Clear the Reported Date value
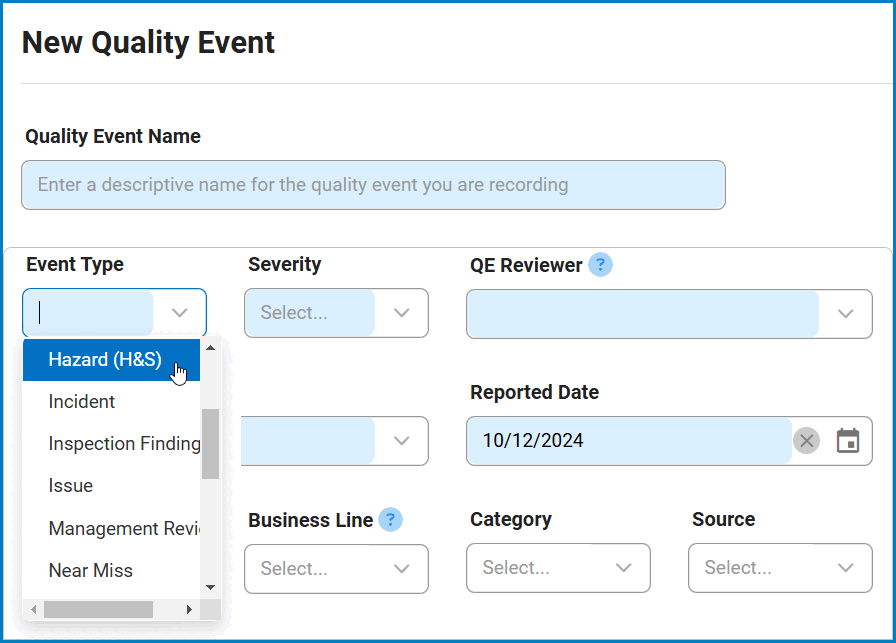The image size is (896, 643). 806,441
